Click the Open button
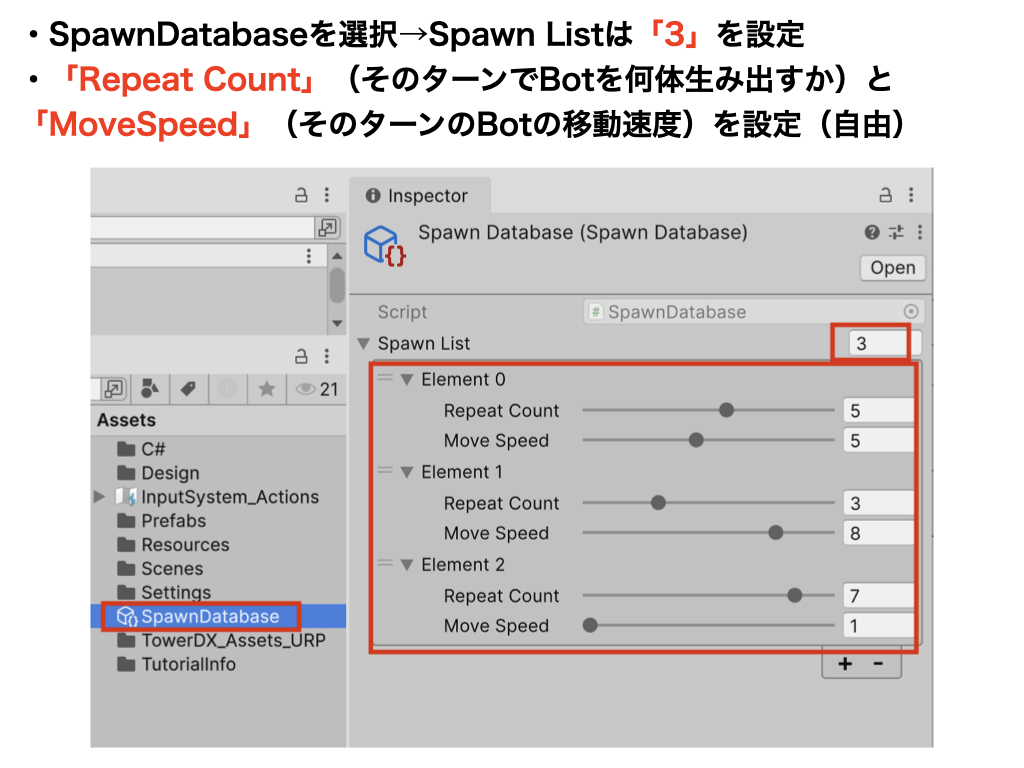Image resolution: width=1024 pixels, height=768 pixels. 893,268
